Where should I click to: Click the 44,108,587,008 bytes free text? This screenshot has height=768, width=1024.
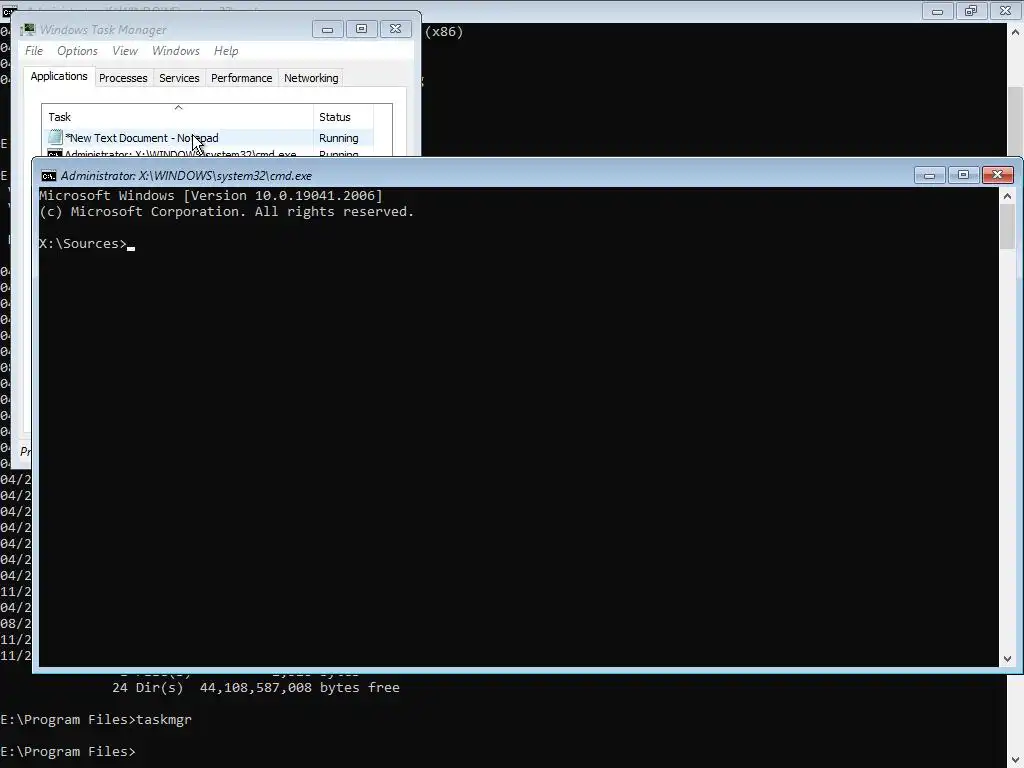pyautogui.click(x=299, y=688)
